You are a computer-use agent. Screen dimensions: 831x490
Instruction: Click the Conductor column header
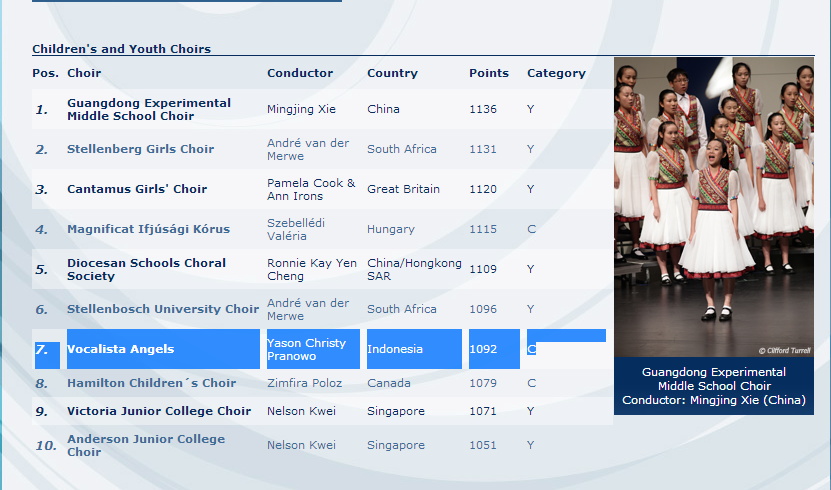[300, 73]
